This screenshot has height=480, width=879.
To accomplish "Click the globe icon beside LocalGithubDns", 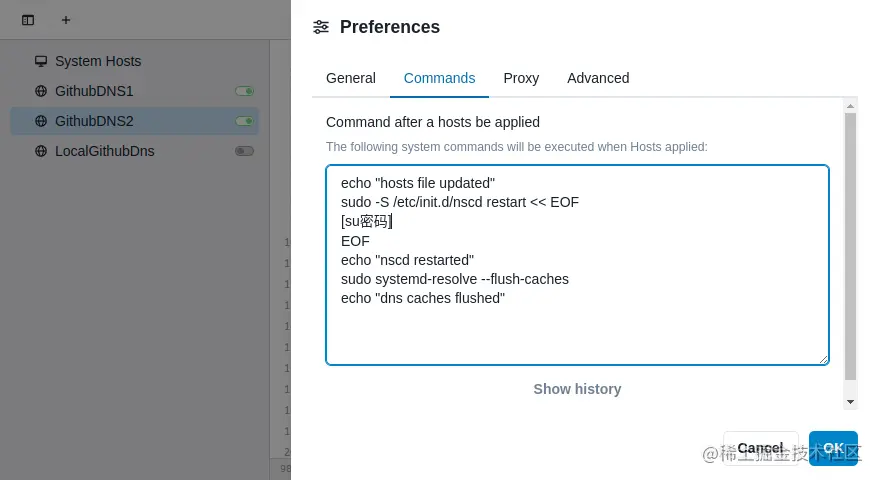I will tap(41, 151).
